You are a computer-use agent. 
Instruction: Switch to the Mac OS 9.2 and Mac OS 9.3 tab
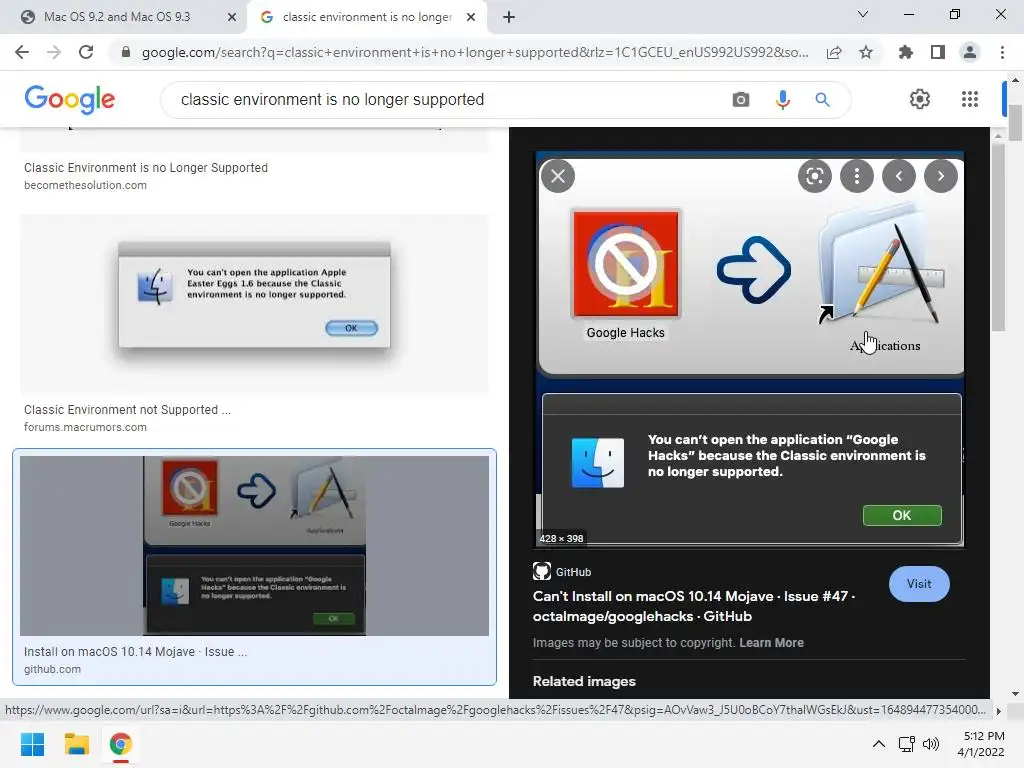117,17
